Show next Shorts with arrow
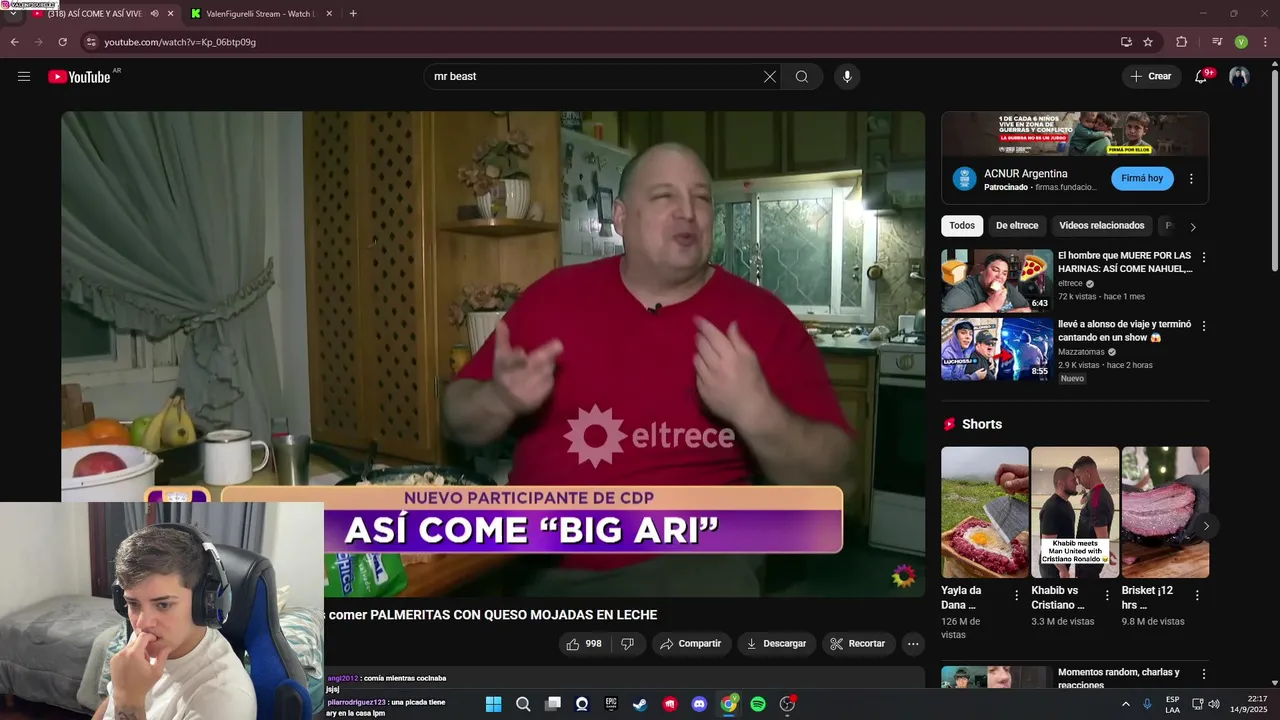Image resolution: width=1280 pixels, height=720 pixels. 1206,526
